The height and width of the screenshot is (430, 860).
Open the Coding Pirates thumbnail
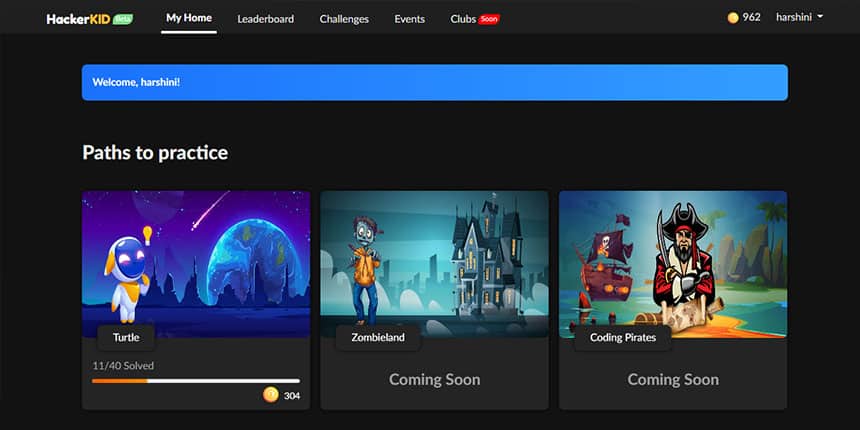673,264
